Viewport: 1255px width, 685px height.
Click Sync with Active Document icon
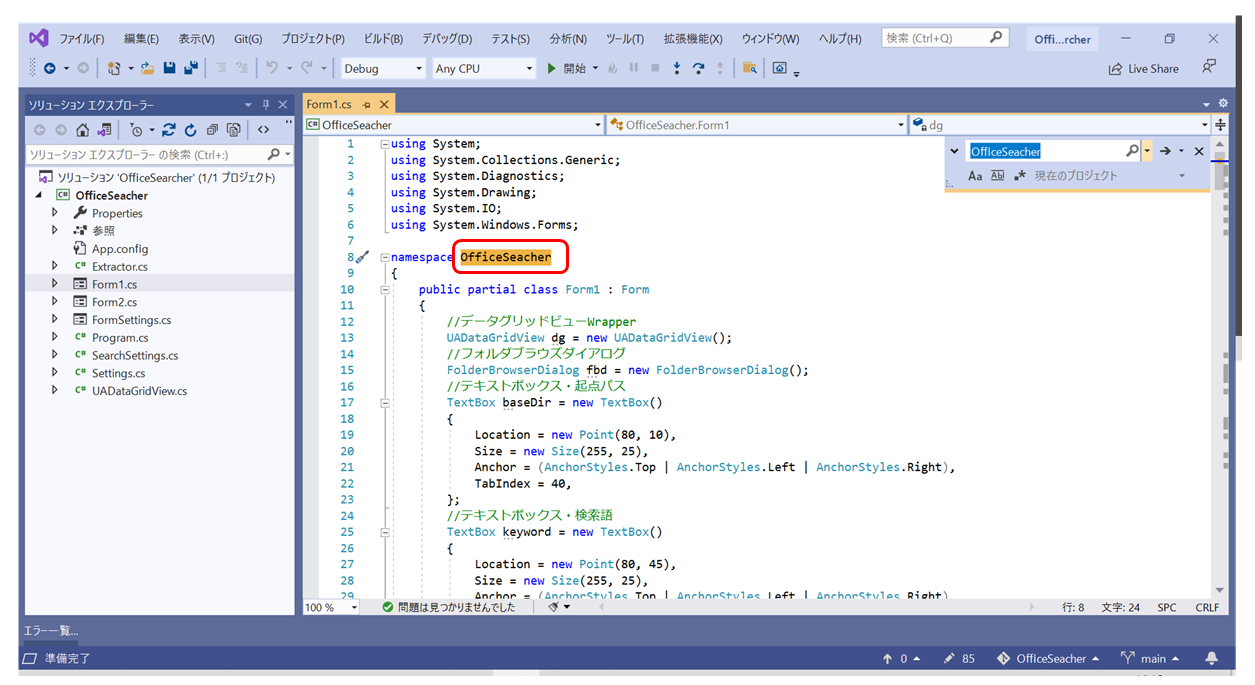168,130
